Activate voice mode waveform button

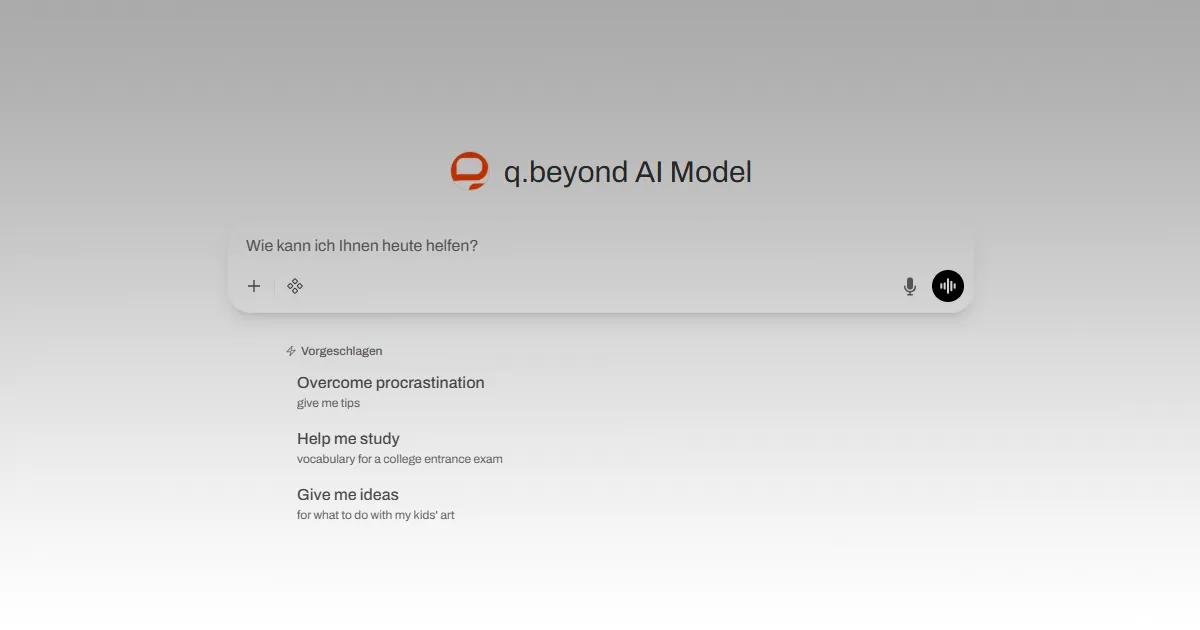948,286
